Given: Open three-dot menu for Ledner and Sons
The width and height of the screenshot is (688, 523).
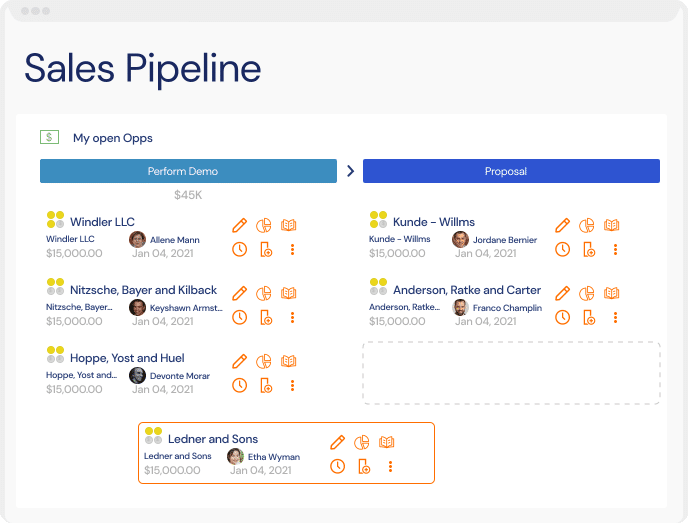Looking at the screenshot, I should 390,466.
